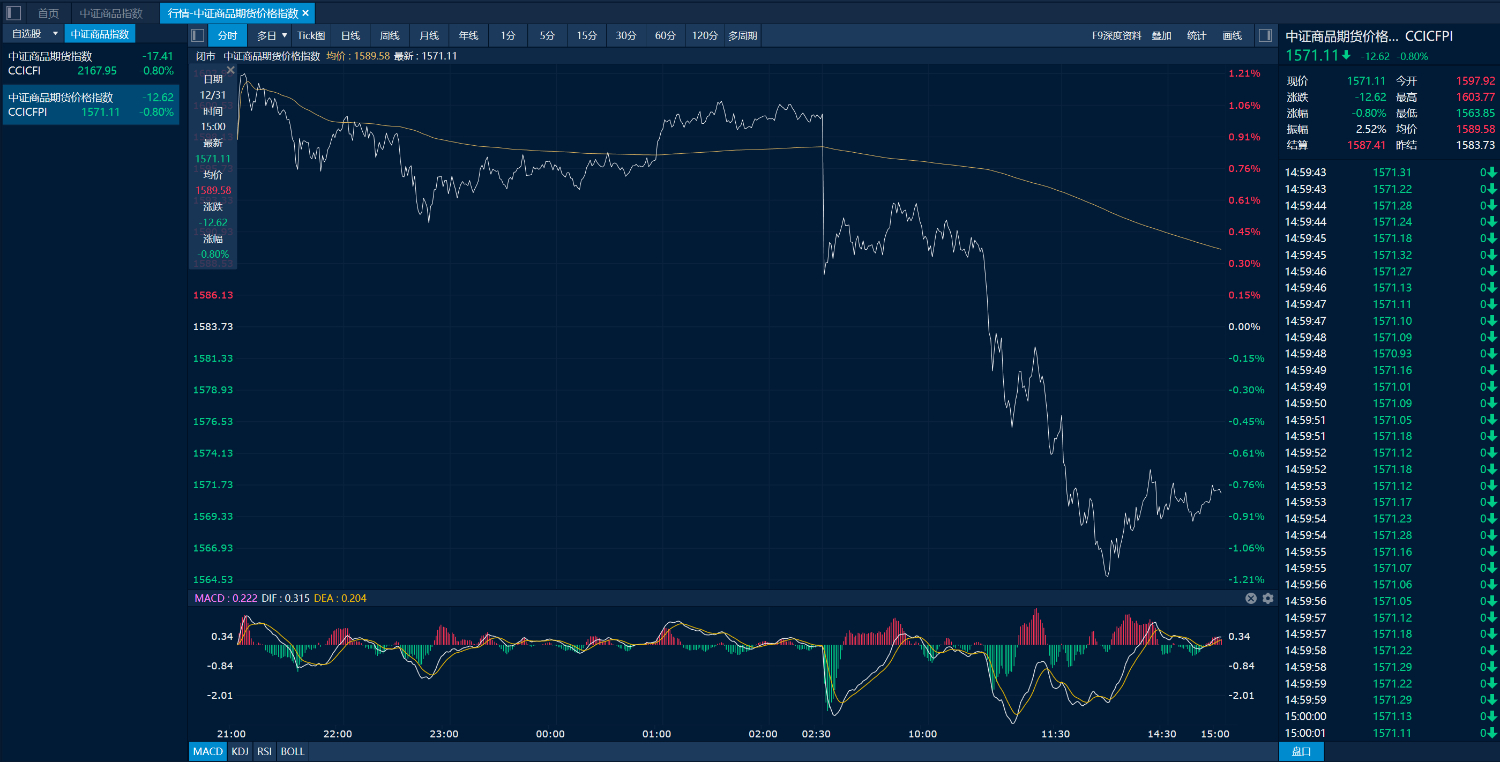Select CCICFI 中证商品期货指数 in watchlist
The height and width of the screenshot is (762, 1500).
90,63
